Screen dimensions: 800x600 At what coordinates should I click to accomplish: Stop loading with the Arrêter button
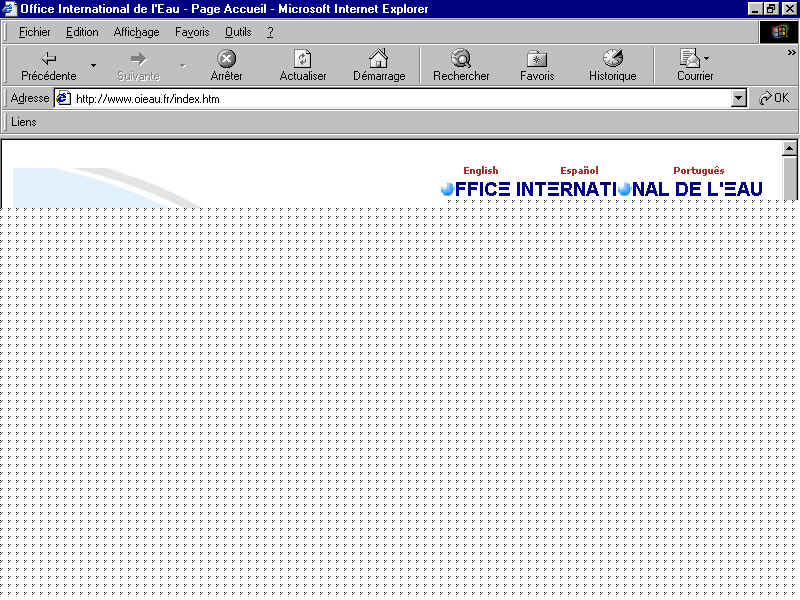pos(227,65)
